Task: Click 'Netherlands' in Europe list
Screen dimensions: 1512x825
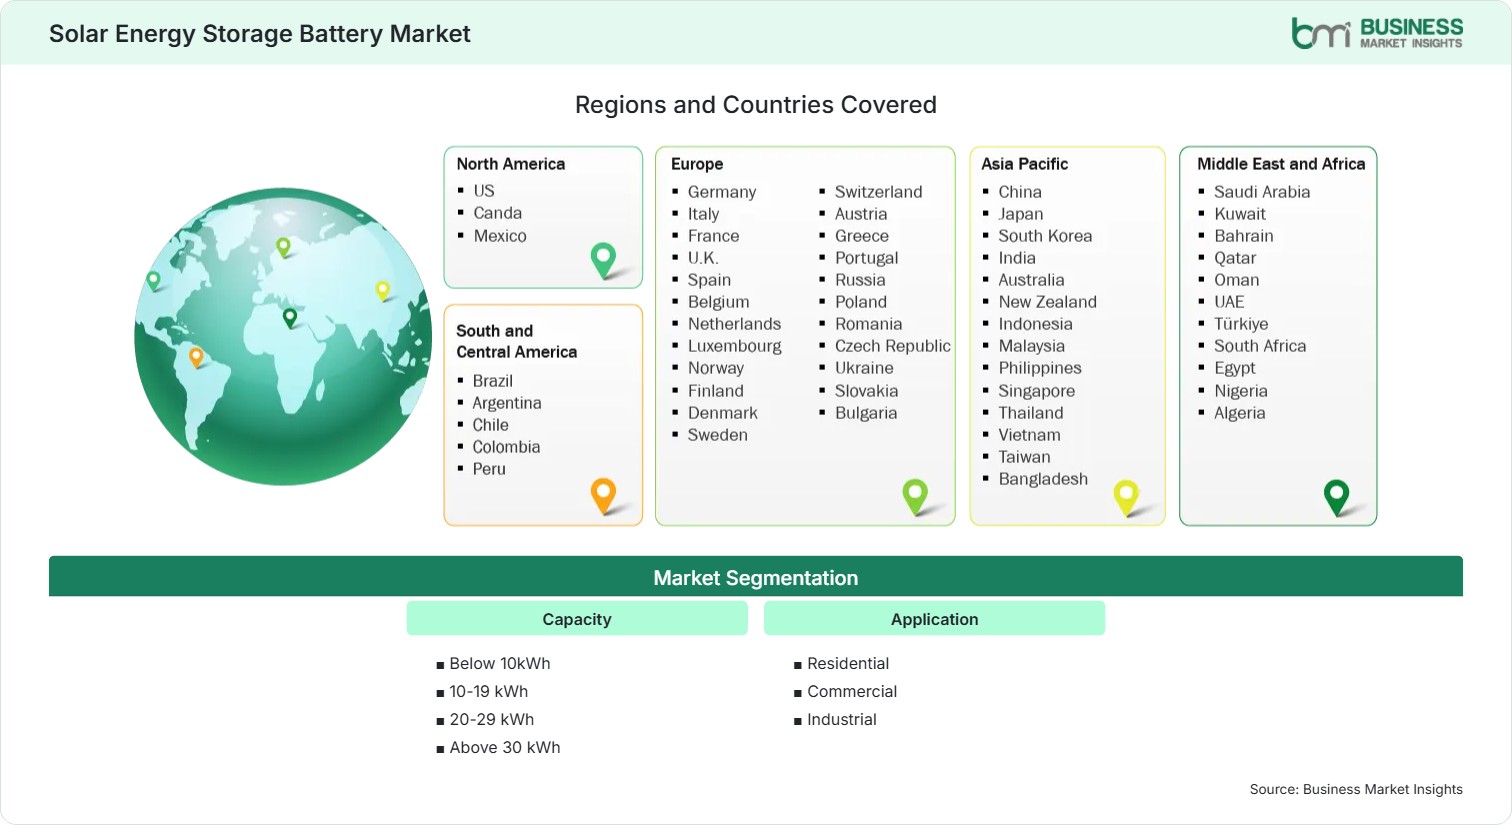Action: click(x=734, y=324)
